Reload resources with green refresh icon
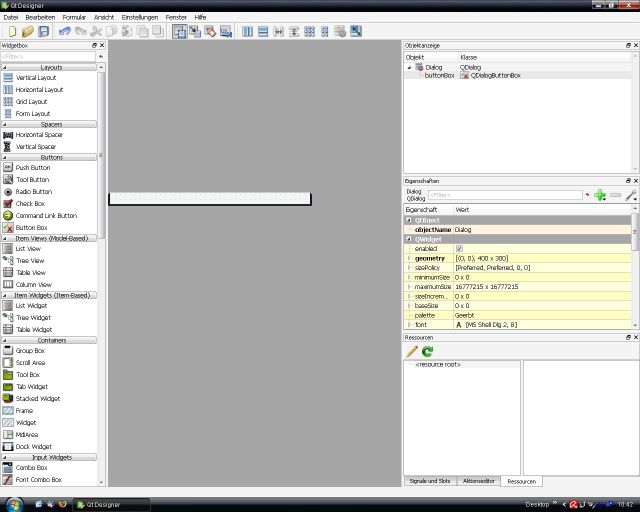This screenshot has height=512, width=640. point(428,351)
